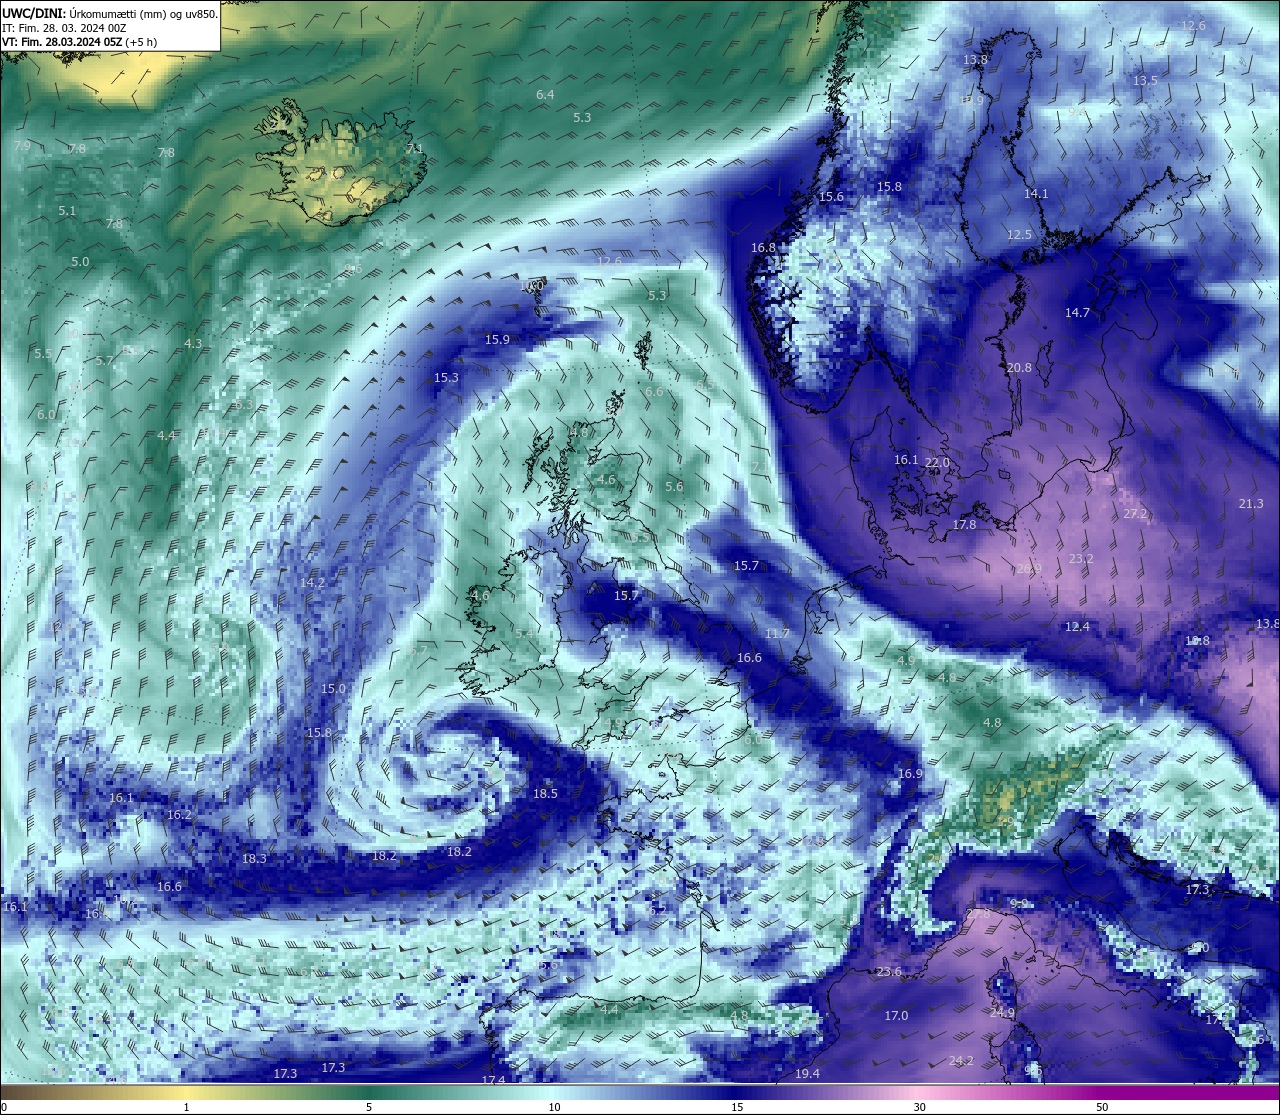Viewport: 1280px width, 1115px height.
Task: Click the 'IT: Fim. 28. 03. 2024 00Z' line
Action: click(64, 28)
